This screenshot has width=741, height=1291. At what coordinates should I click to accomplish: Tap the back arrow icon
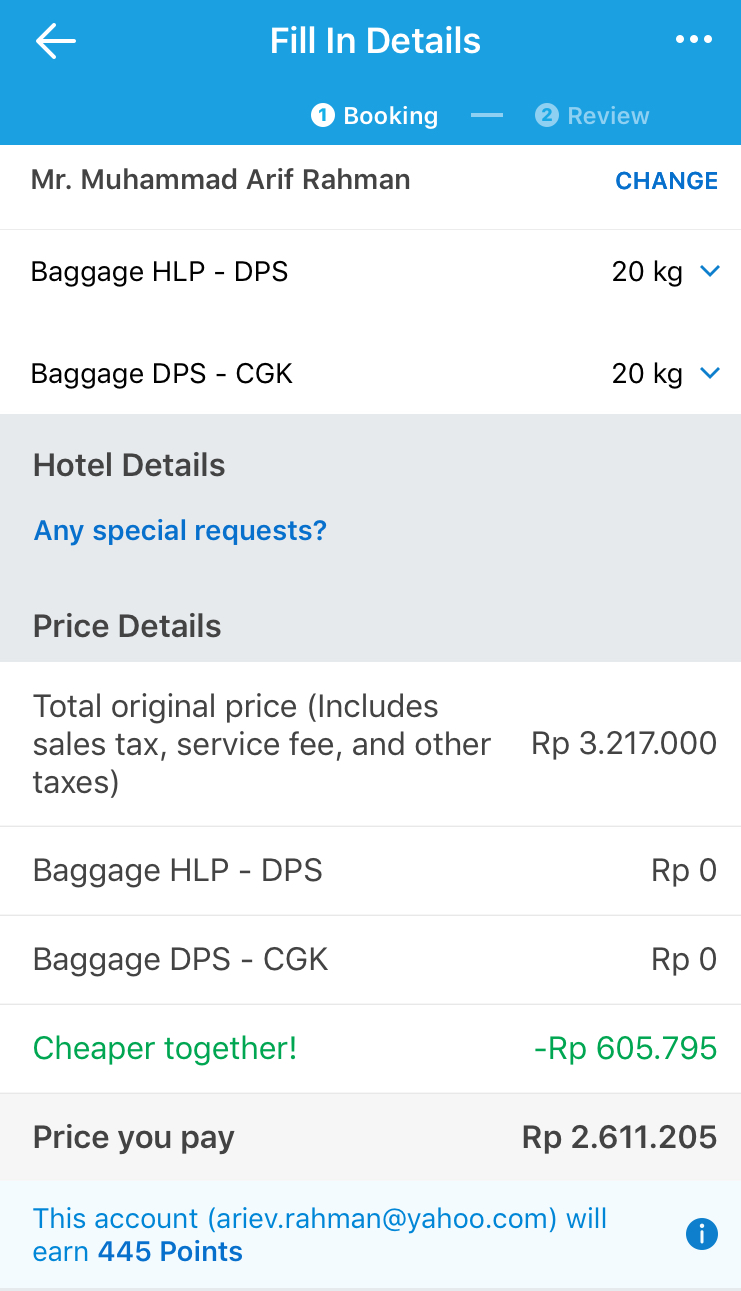[x=56, y=41]
